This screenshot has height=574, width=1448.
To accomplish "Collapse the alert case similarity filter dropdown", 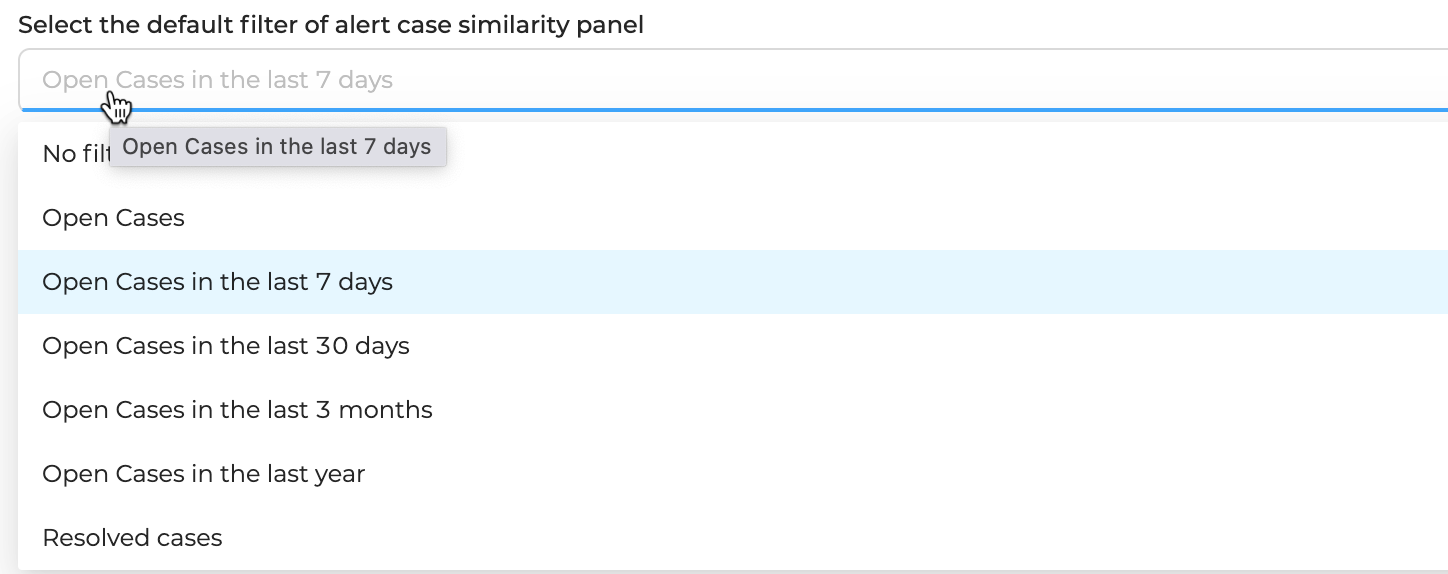I will tap(733, 80).
